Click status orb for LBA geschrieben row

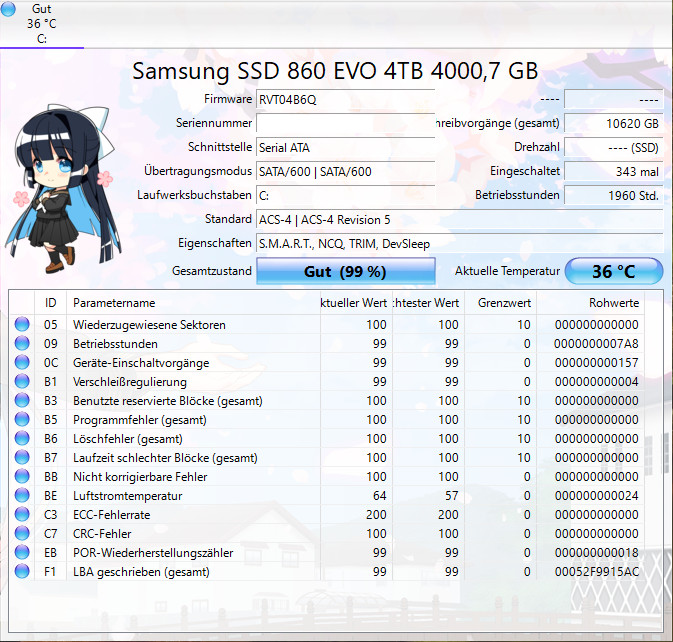tap(22, 572)
